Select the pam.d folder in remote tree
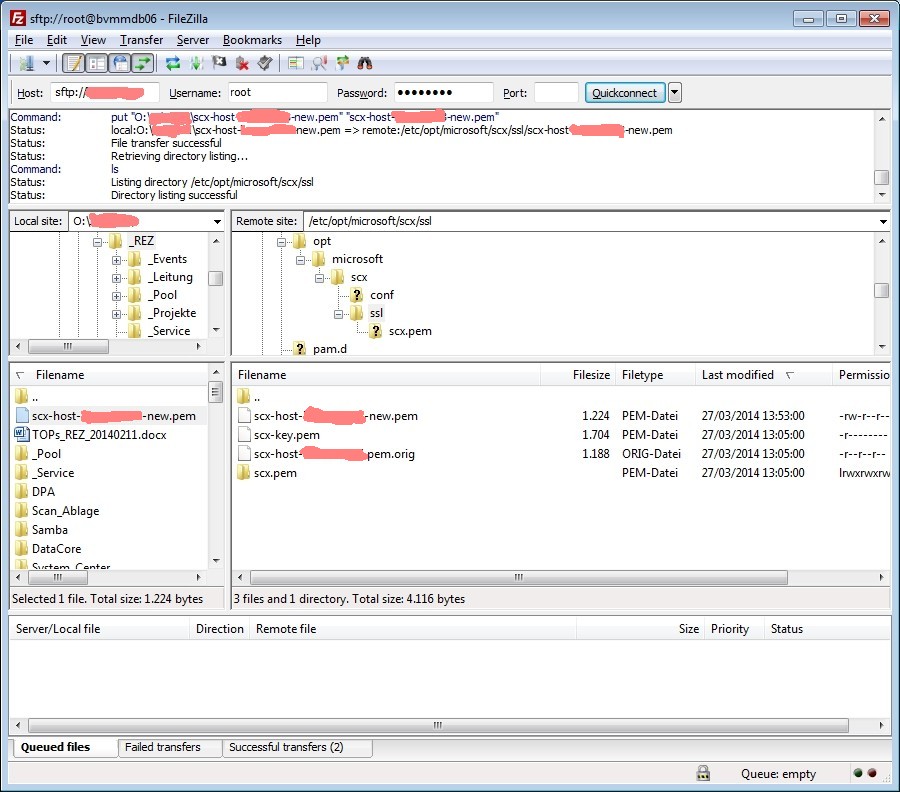This screenshot has width=900, height=792. click(329, 349)
